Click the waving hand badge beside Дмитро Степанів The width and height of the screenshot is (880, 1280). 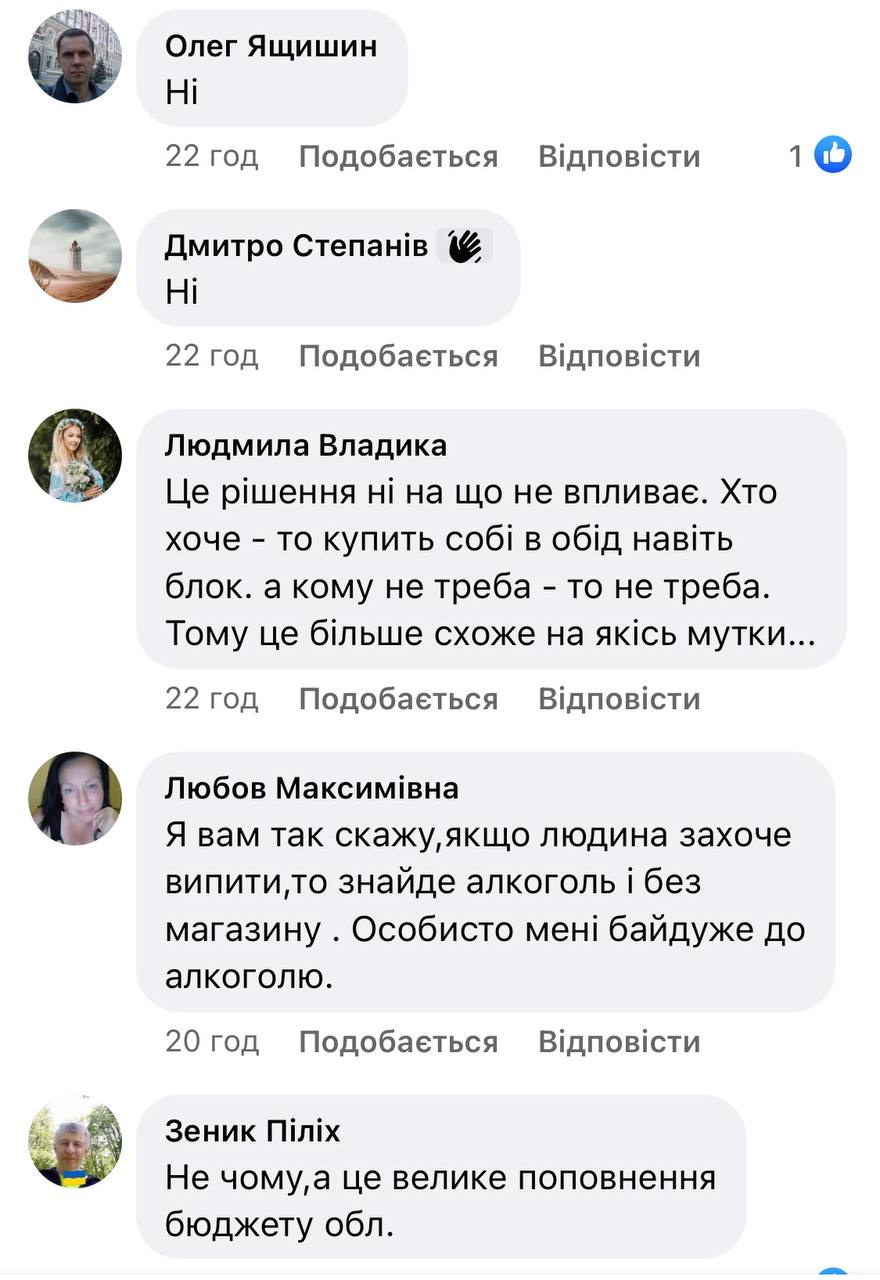465,246
